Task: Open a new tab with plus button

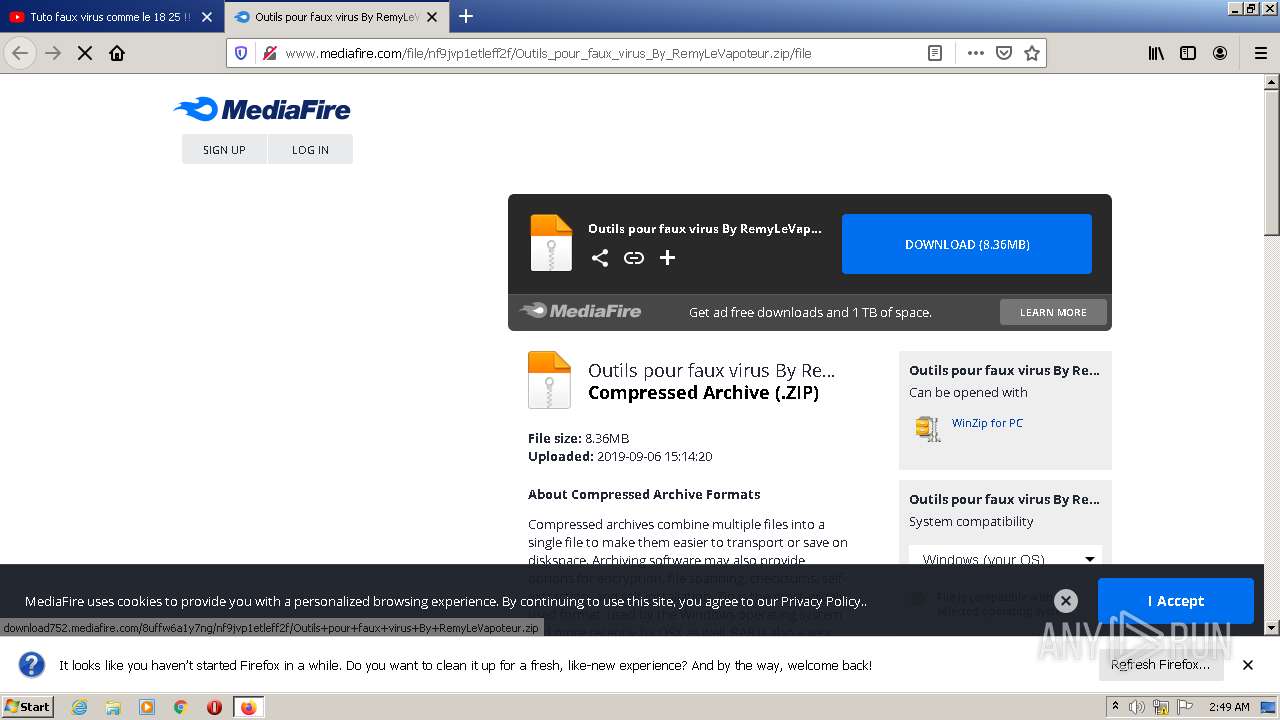Action: [x=466, y=16]
